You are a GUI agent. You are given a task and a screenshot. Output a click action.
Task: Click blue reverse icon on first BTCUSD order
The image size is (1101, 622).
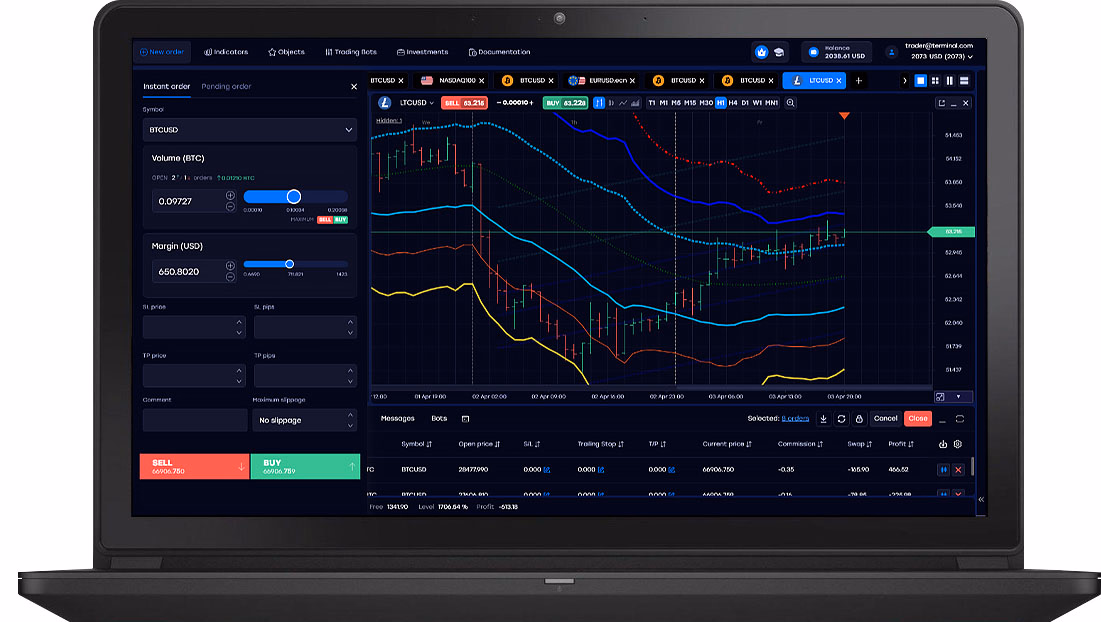pyautogui.click(x=944, y=470)
